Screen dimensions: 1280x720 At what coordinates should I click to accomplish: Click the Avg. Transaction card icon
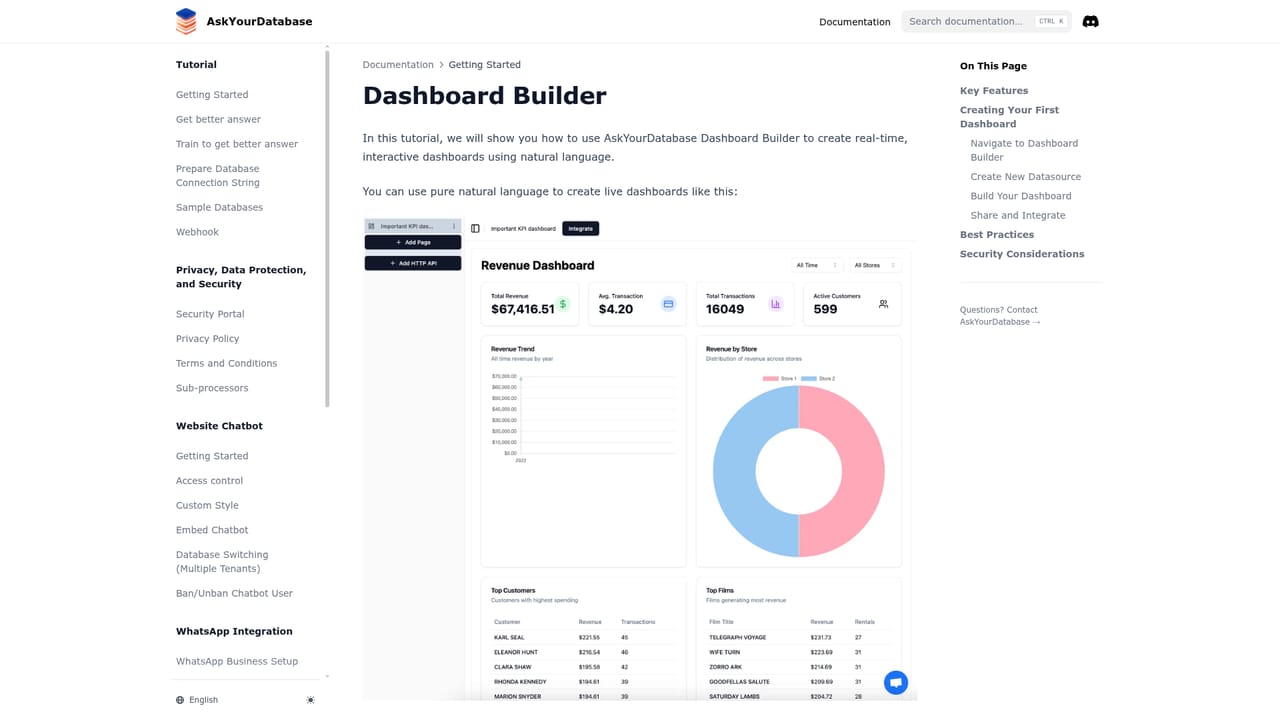[668, 304]
